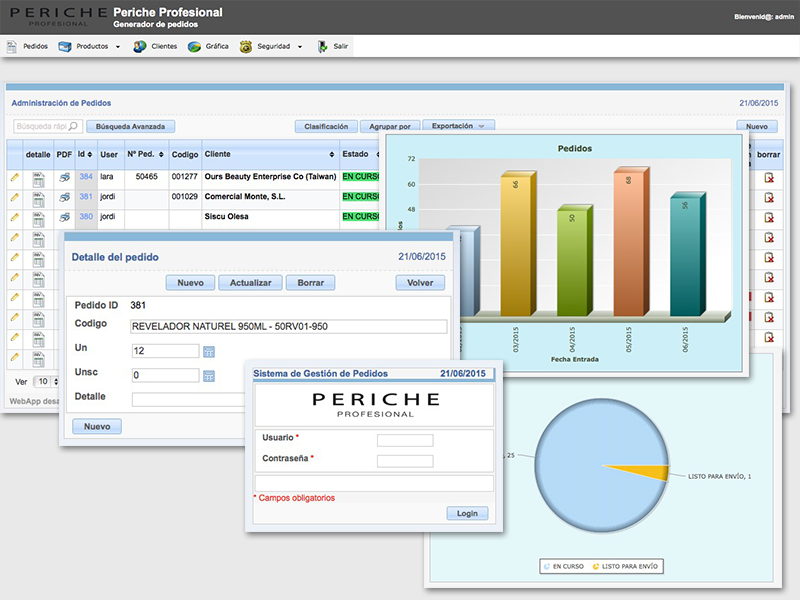This screenshot has width=800, height=600.
Task: Open the detalle icon for order 384
Action: [x=38, y=179]
